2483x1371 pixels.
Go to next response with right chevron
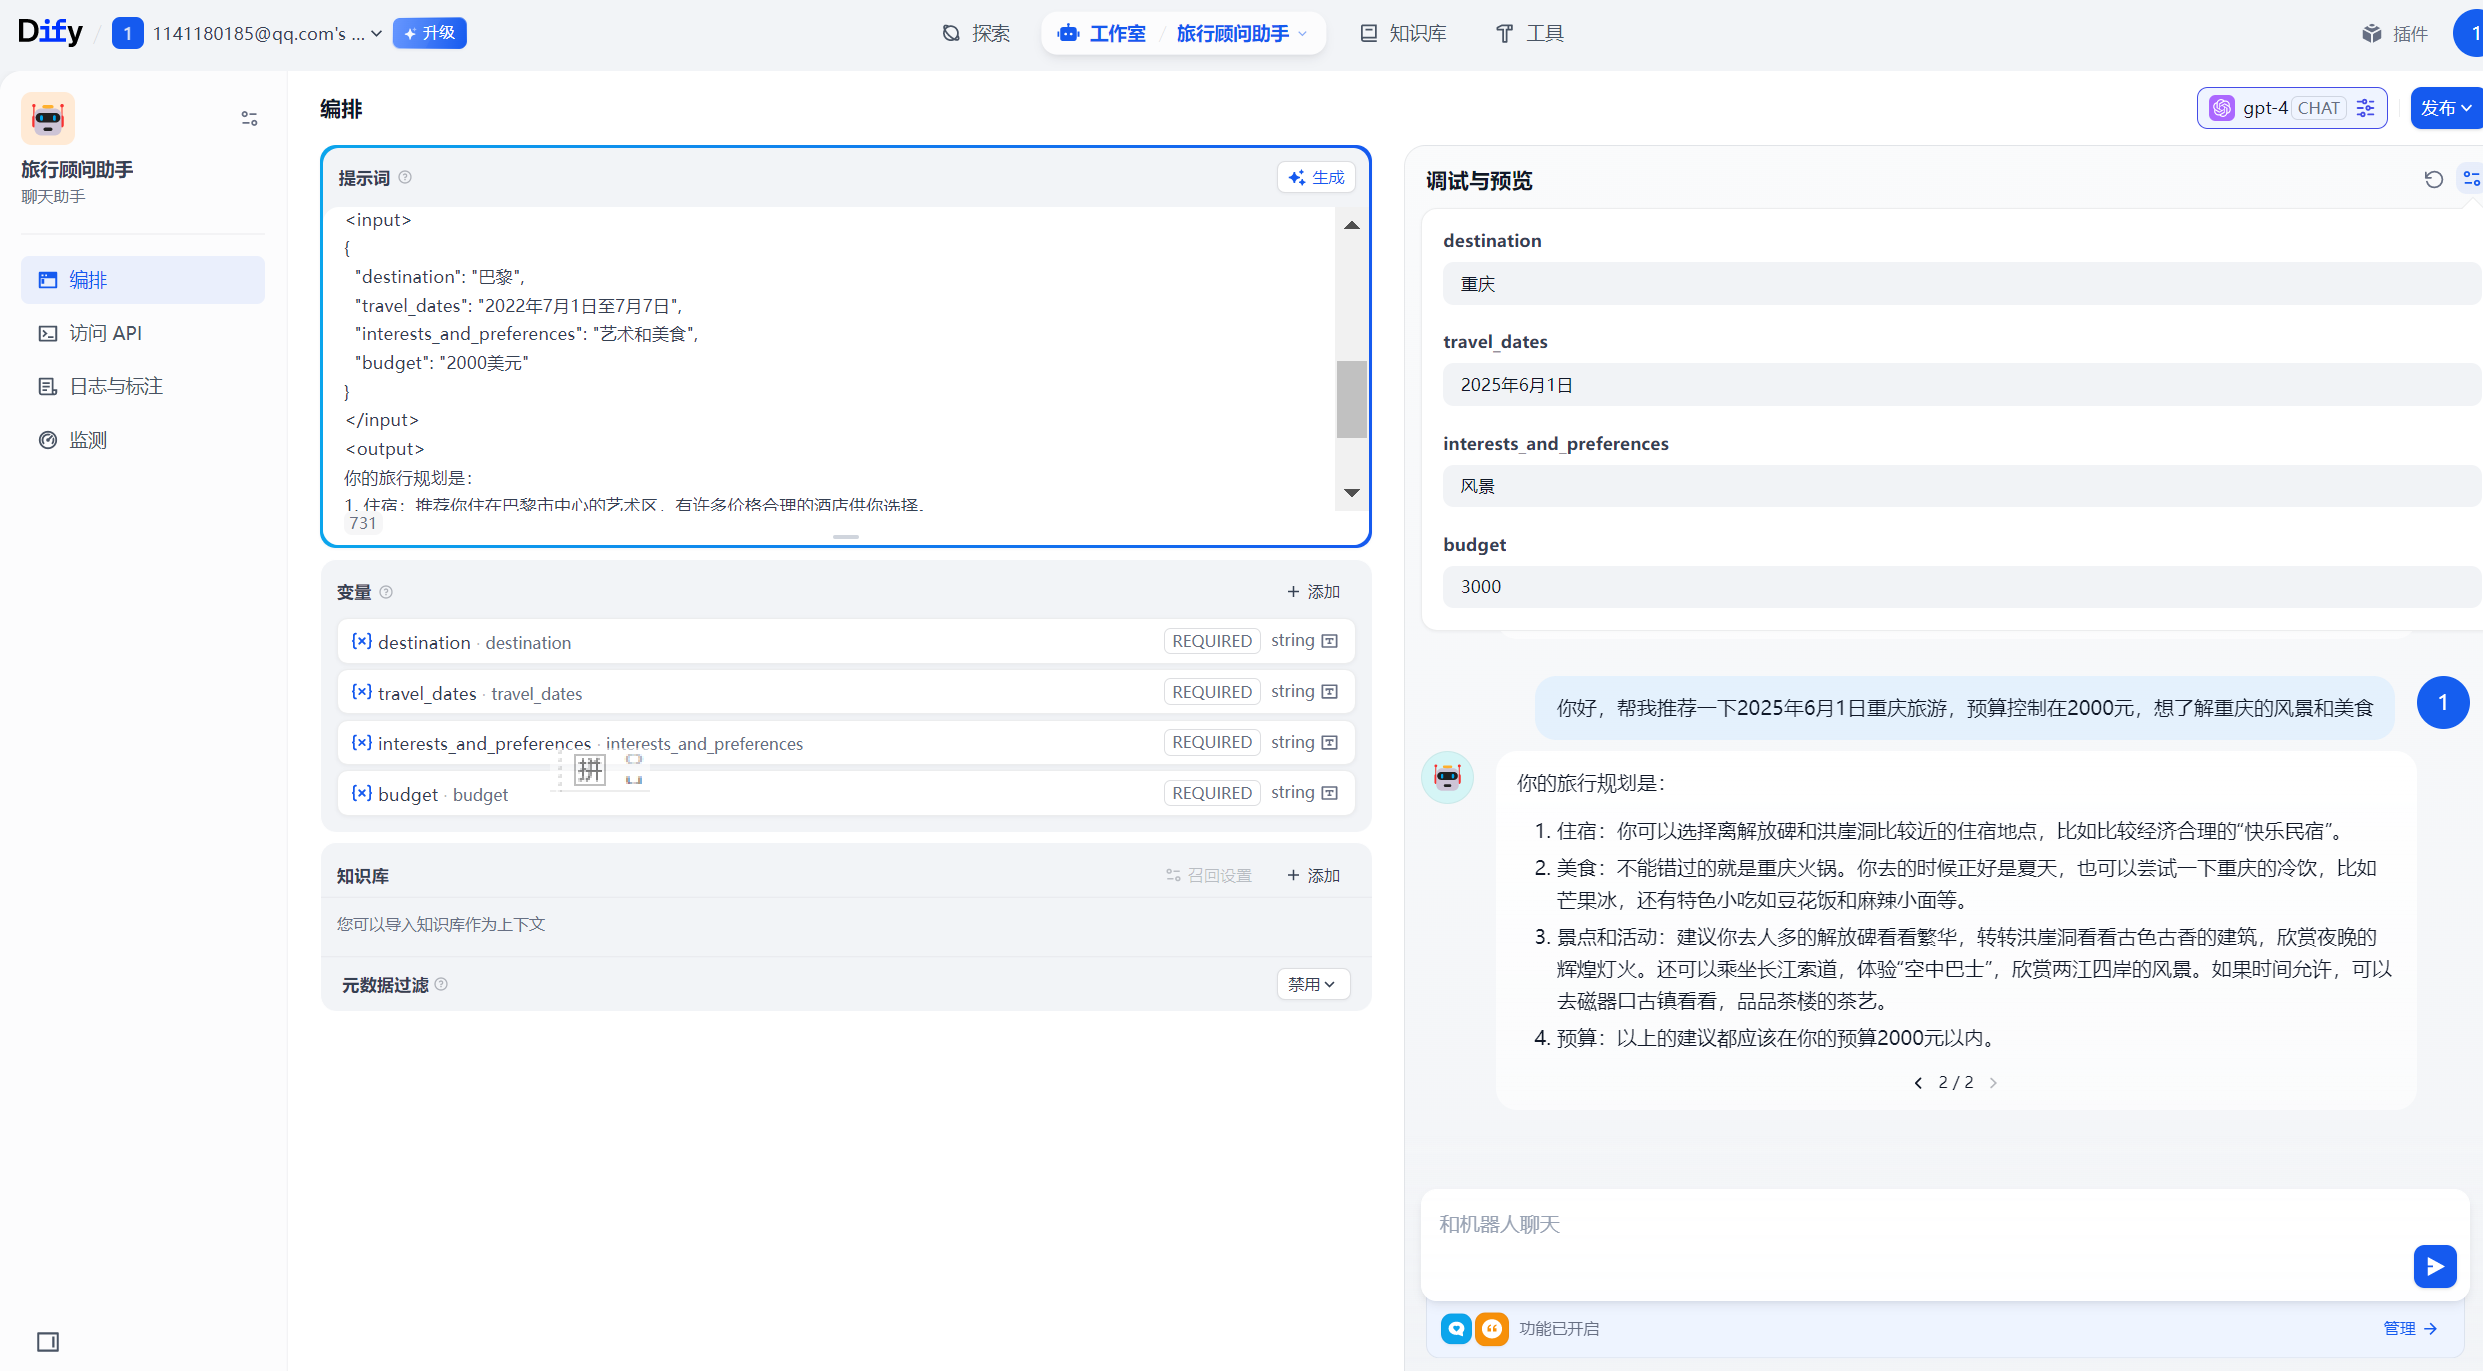[1993, 1082]
